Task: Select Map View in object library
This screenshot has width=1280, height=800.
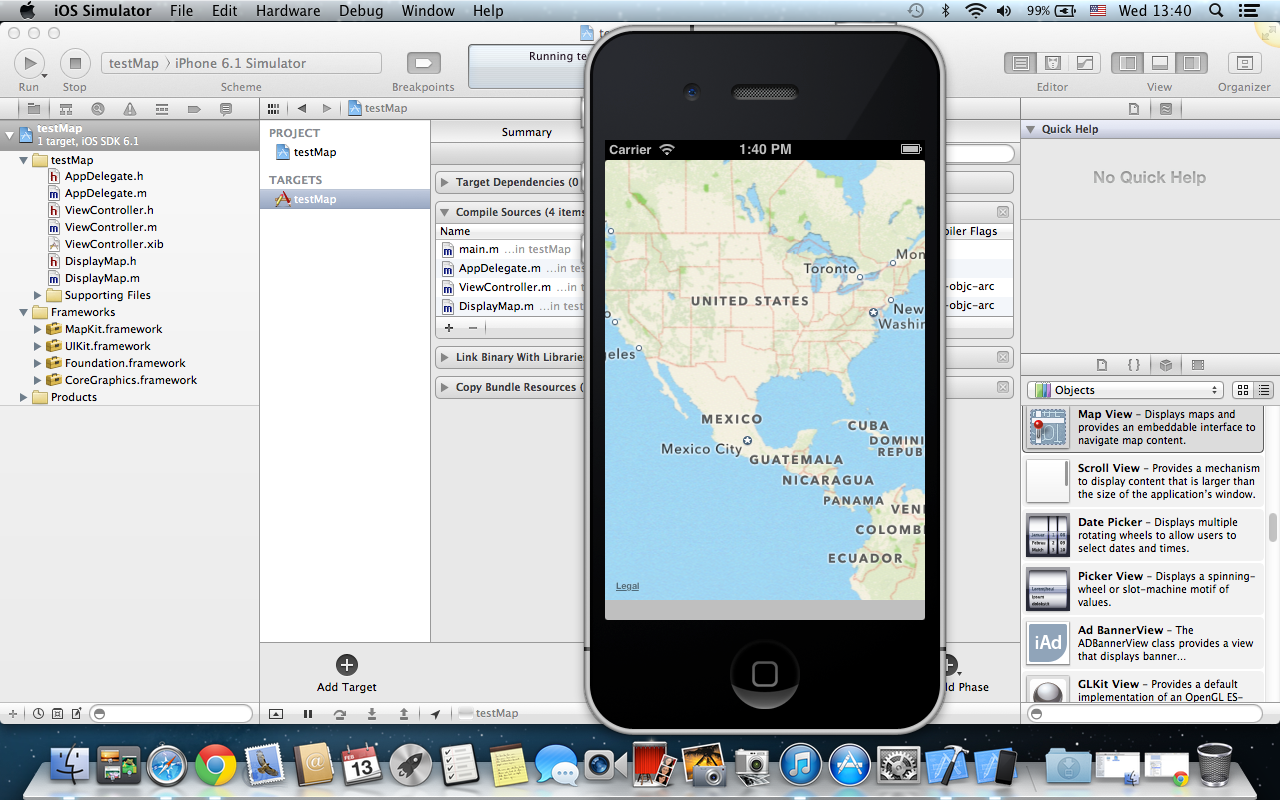Action: tap(1142, 428)
